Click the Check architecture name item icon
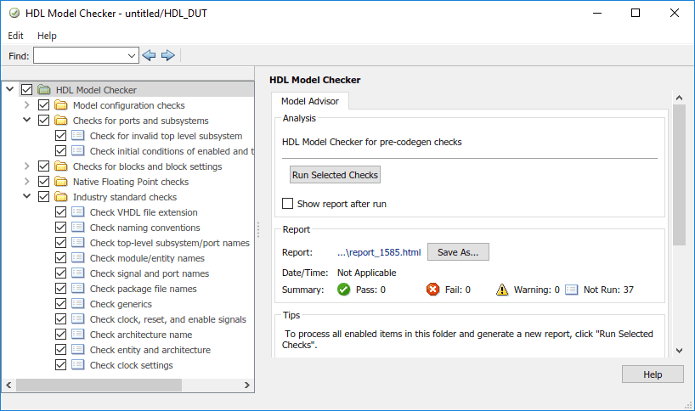The height and width of the screenshot is (411, 695). pos(78,335)
